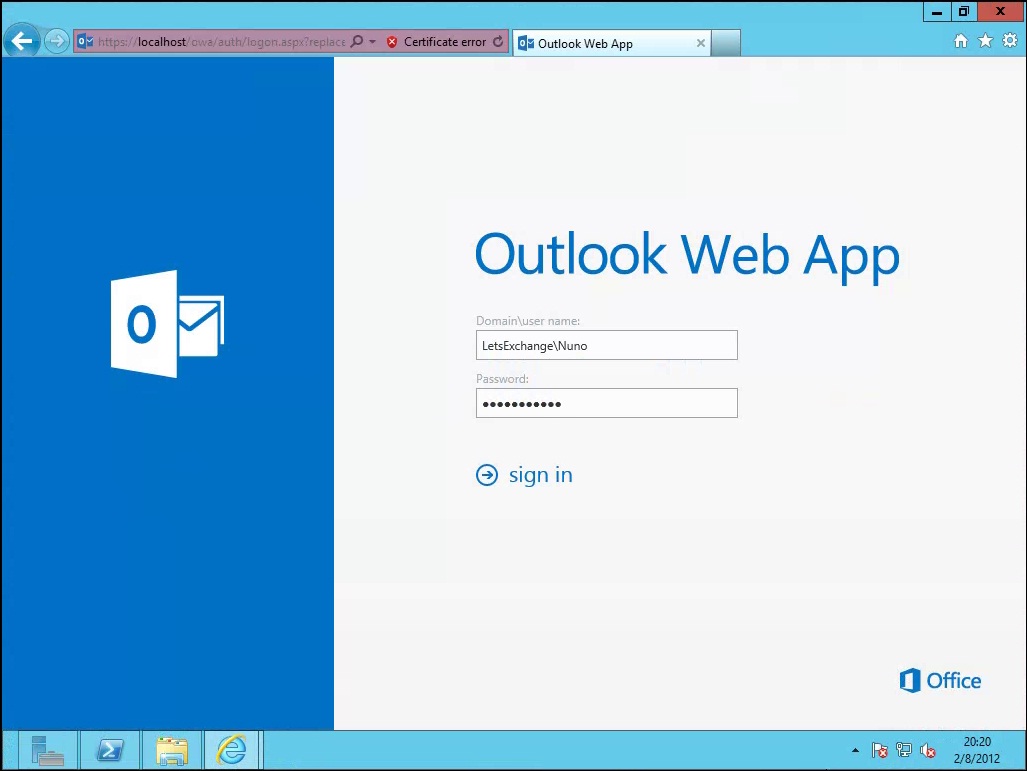Click the muted speaker volume icon
Image resolution: width=1027 pixels, height=771 pixels.
coord(927,751)
